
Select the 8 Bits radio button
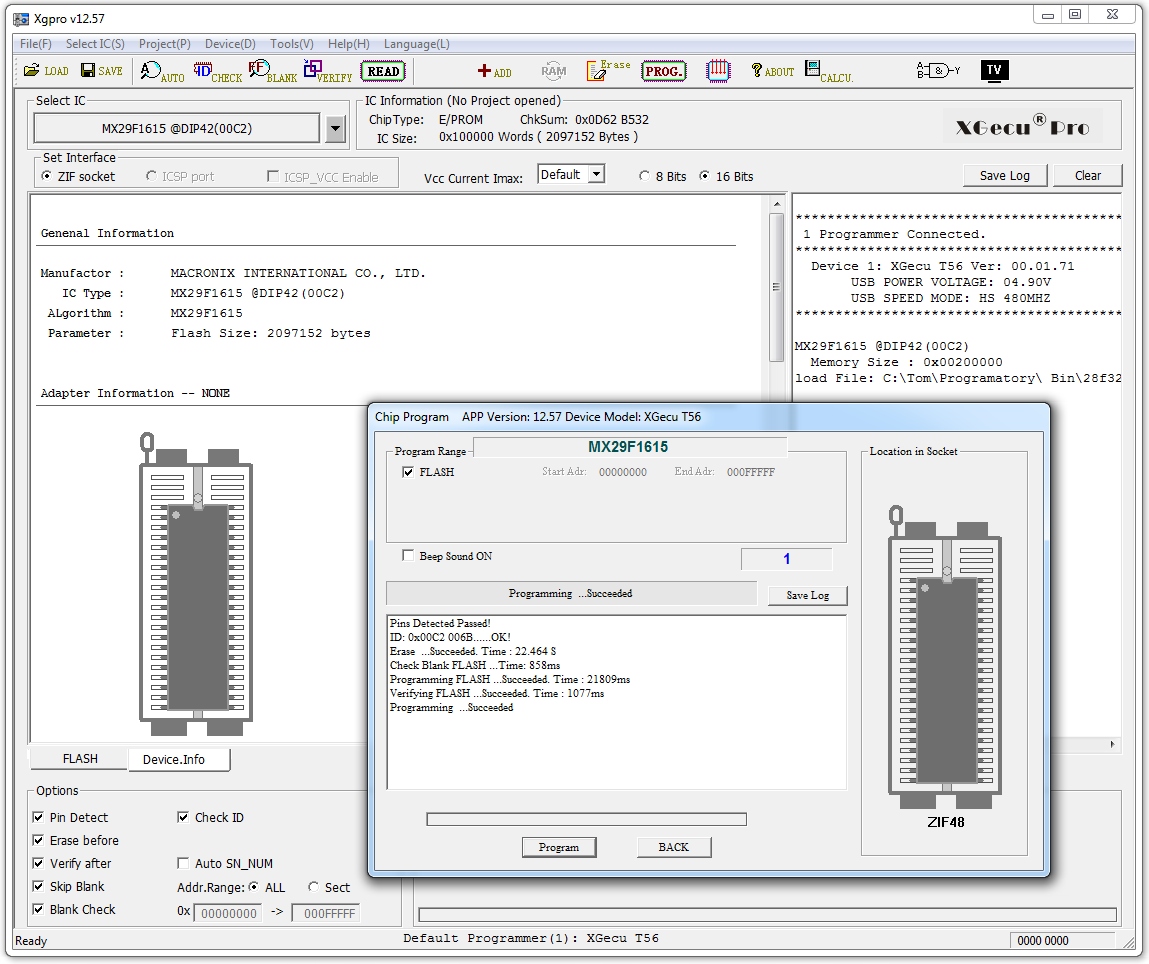pos(645,176)
